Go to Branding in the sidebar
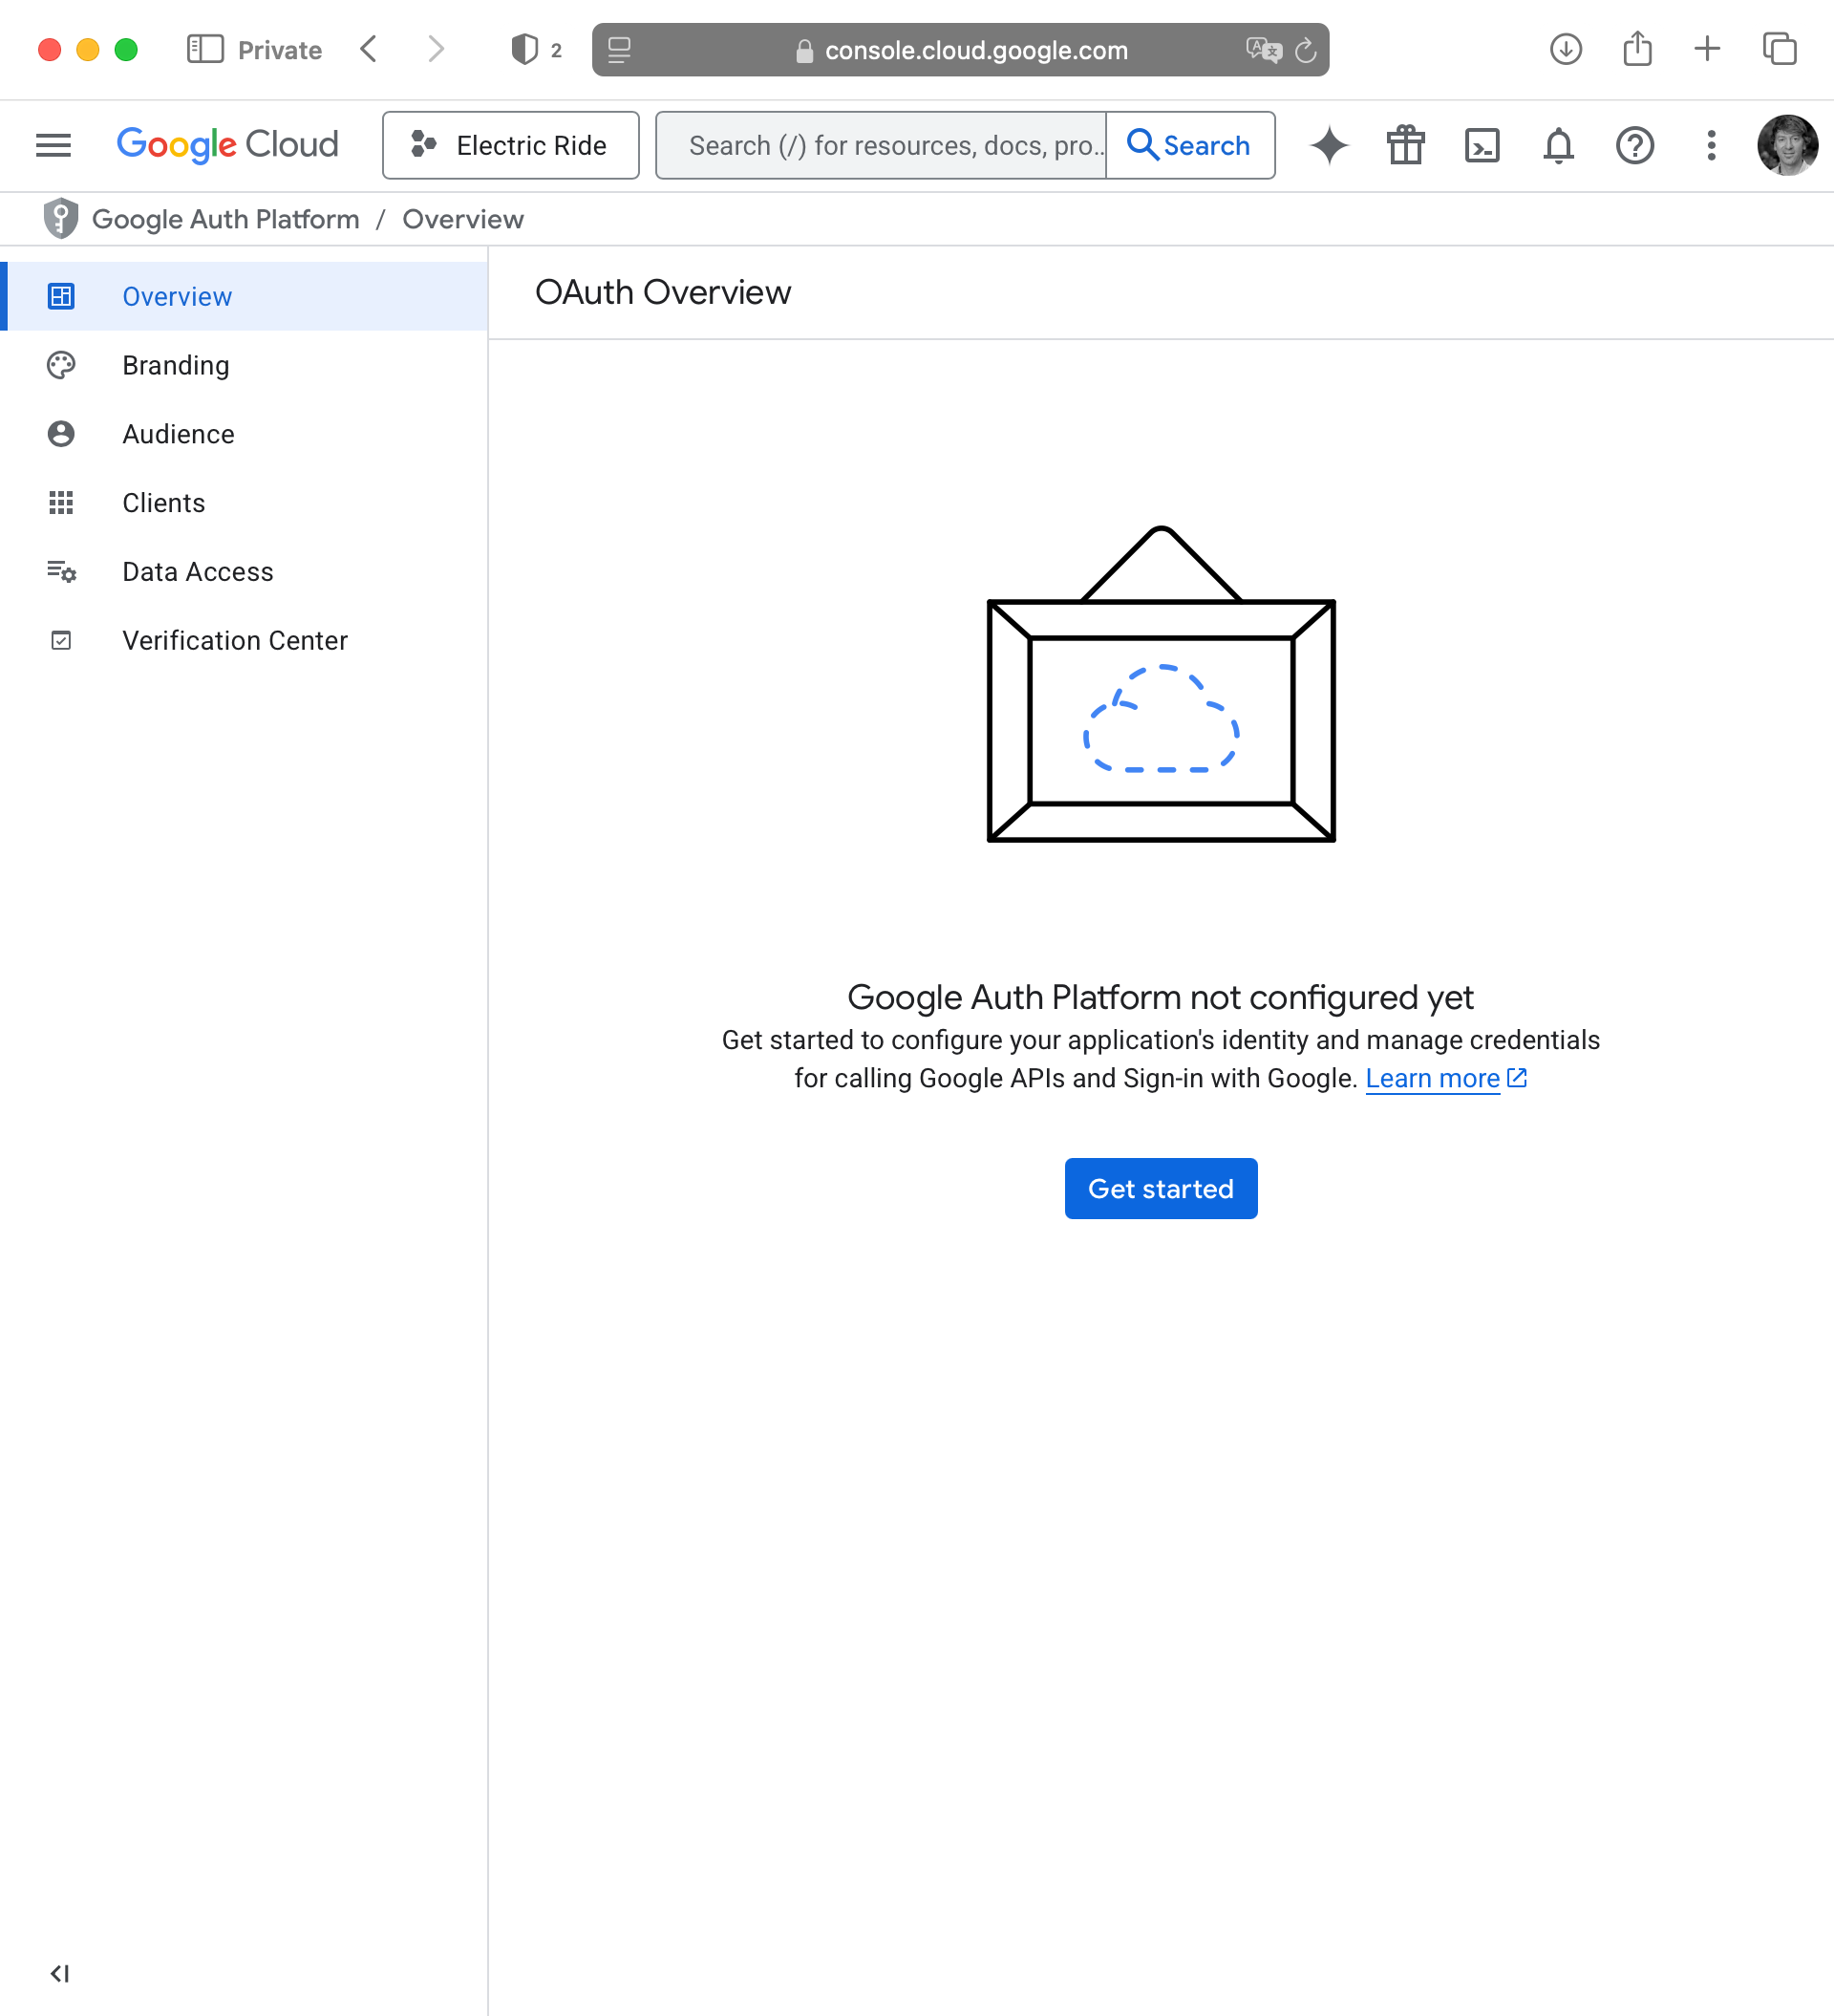Screen dimensions: 1834x2016 coord(176,365)
